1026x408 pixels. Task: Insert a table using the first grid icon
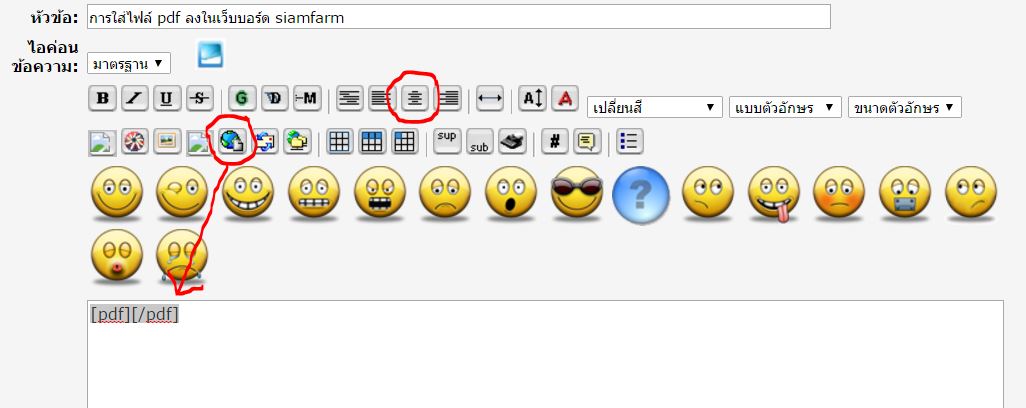(x=340, y=141)
